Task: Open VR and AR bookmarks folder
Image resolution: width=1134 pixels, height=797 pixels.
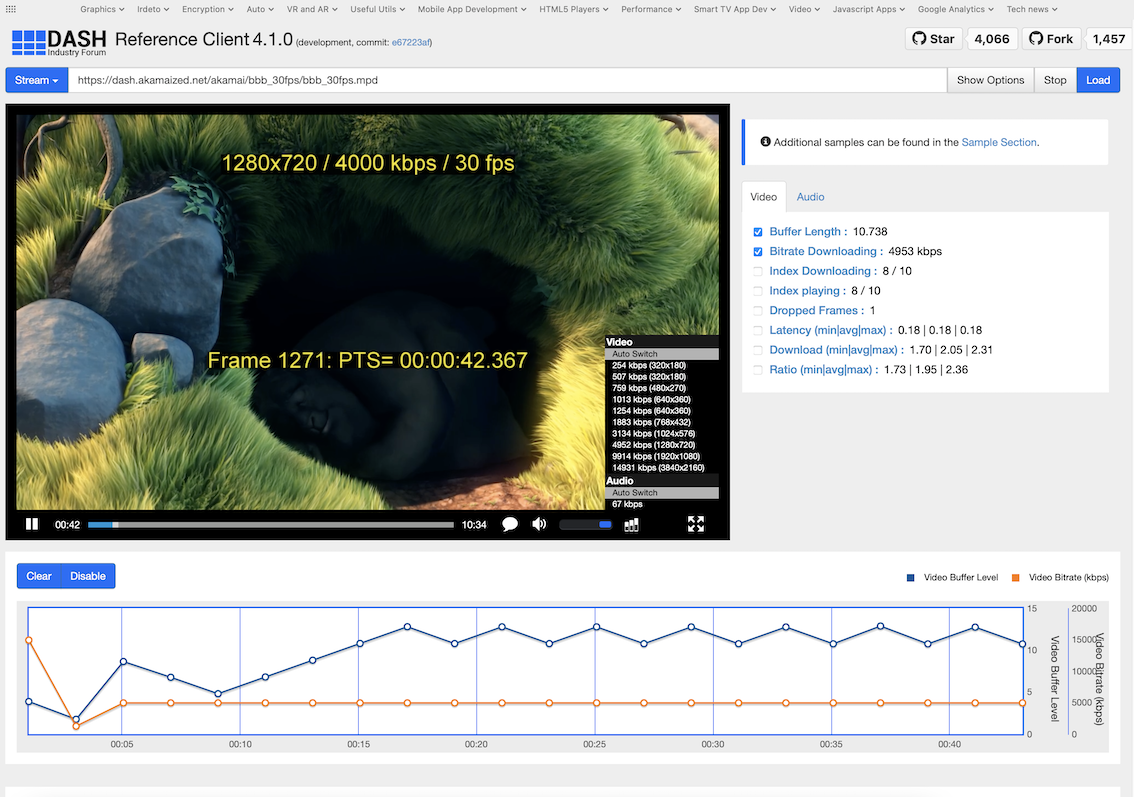Action: point(312,9)
